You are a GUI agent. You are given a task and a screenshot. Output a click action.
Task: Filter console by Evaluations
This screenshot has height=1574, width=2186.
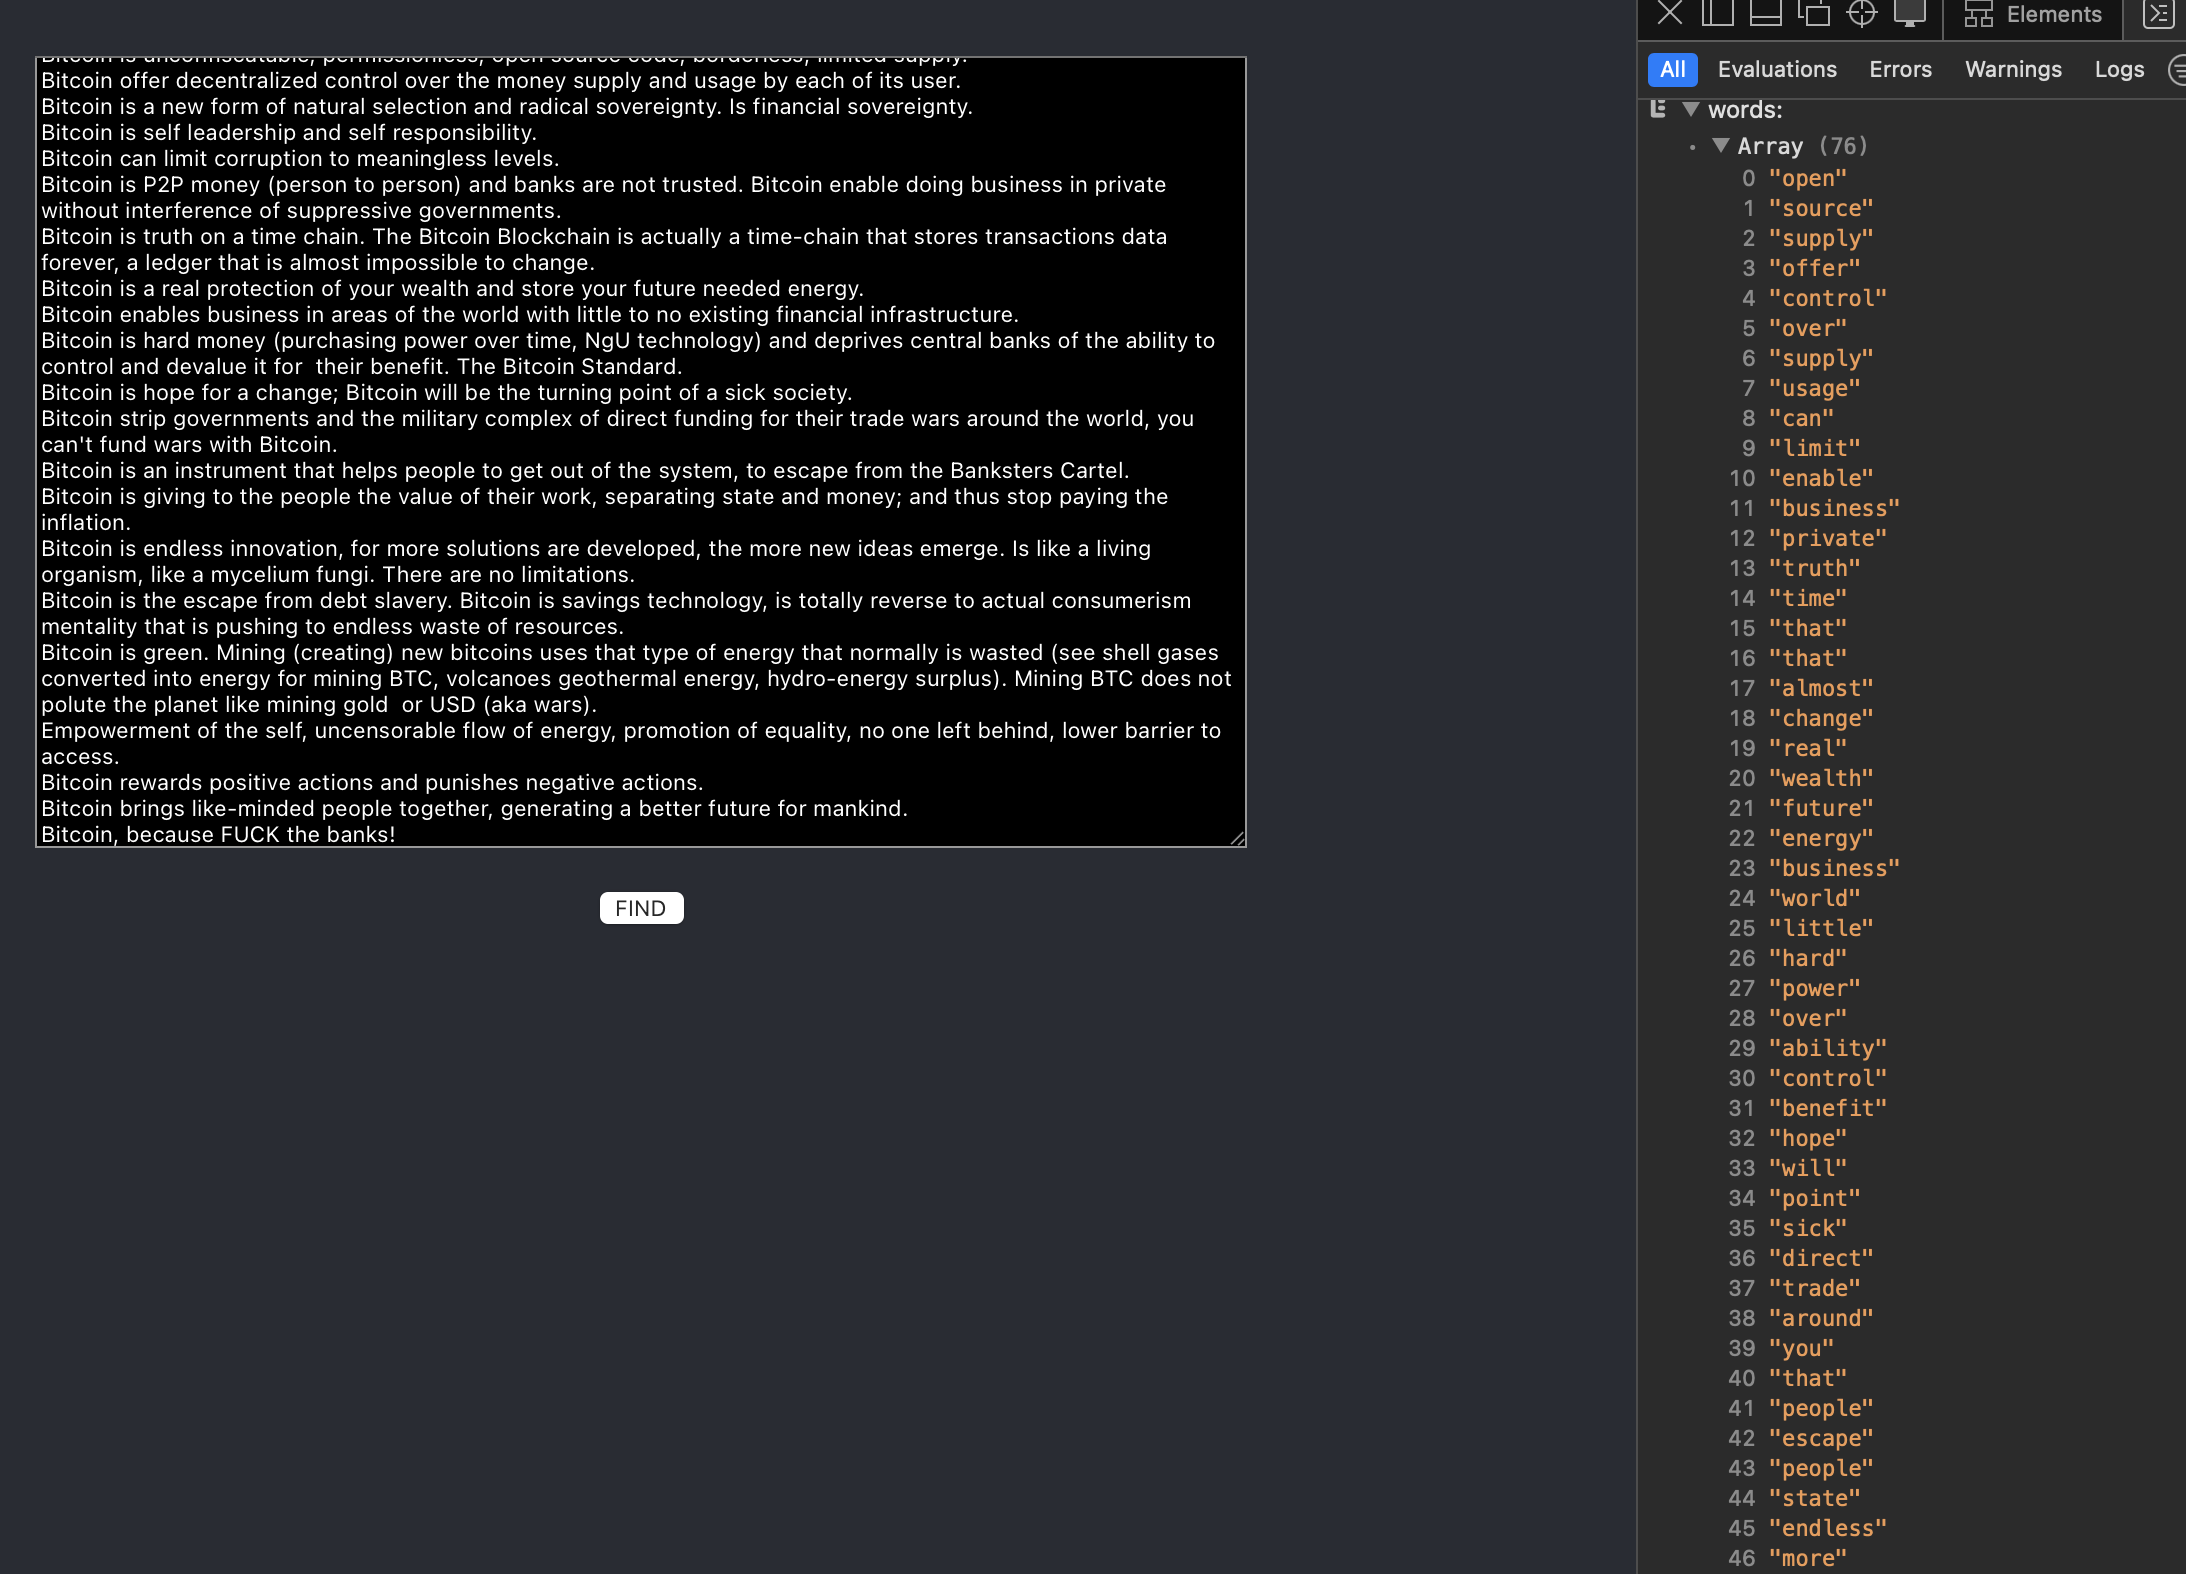tap(1777, 70)
